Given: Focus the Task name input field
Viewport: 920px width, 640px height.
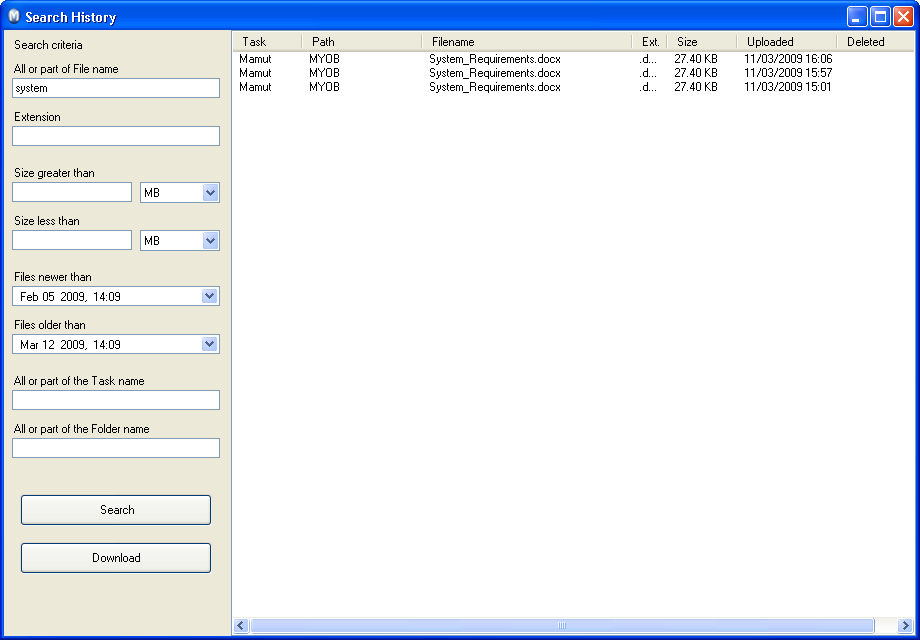Looking at the screenshot, I should coord(116,400).
